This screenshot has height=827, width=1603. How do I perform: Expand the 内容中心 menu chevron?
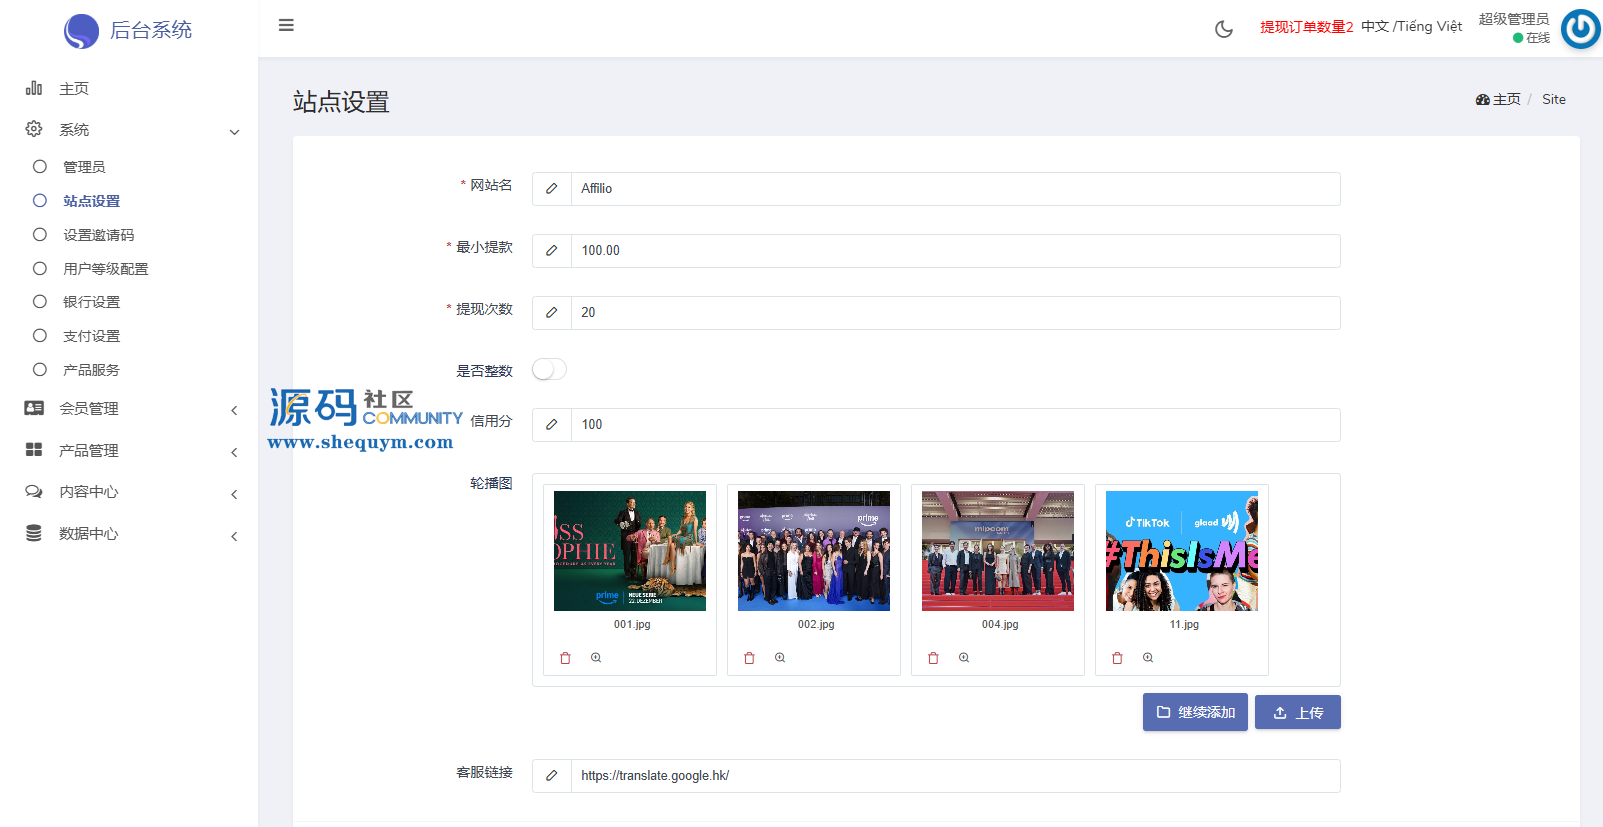tap(234, 494)
